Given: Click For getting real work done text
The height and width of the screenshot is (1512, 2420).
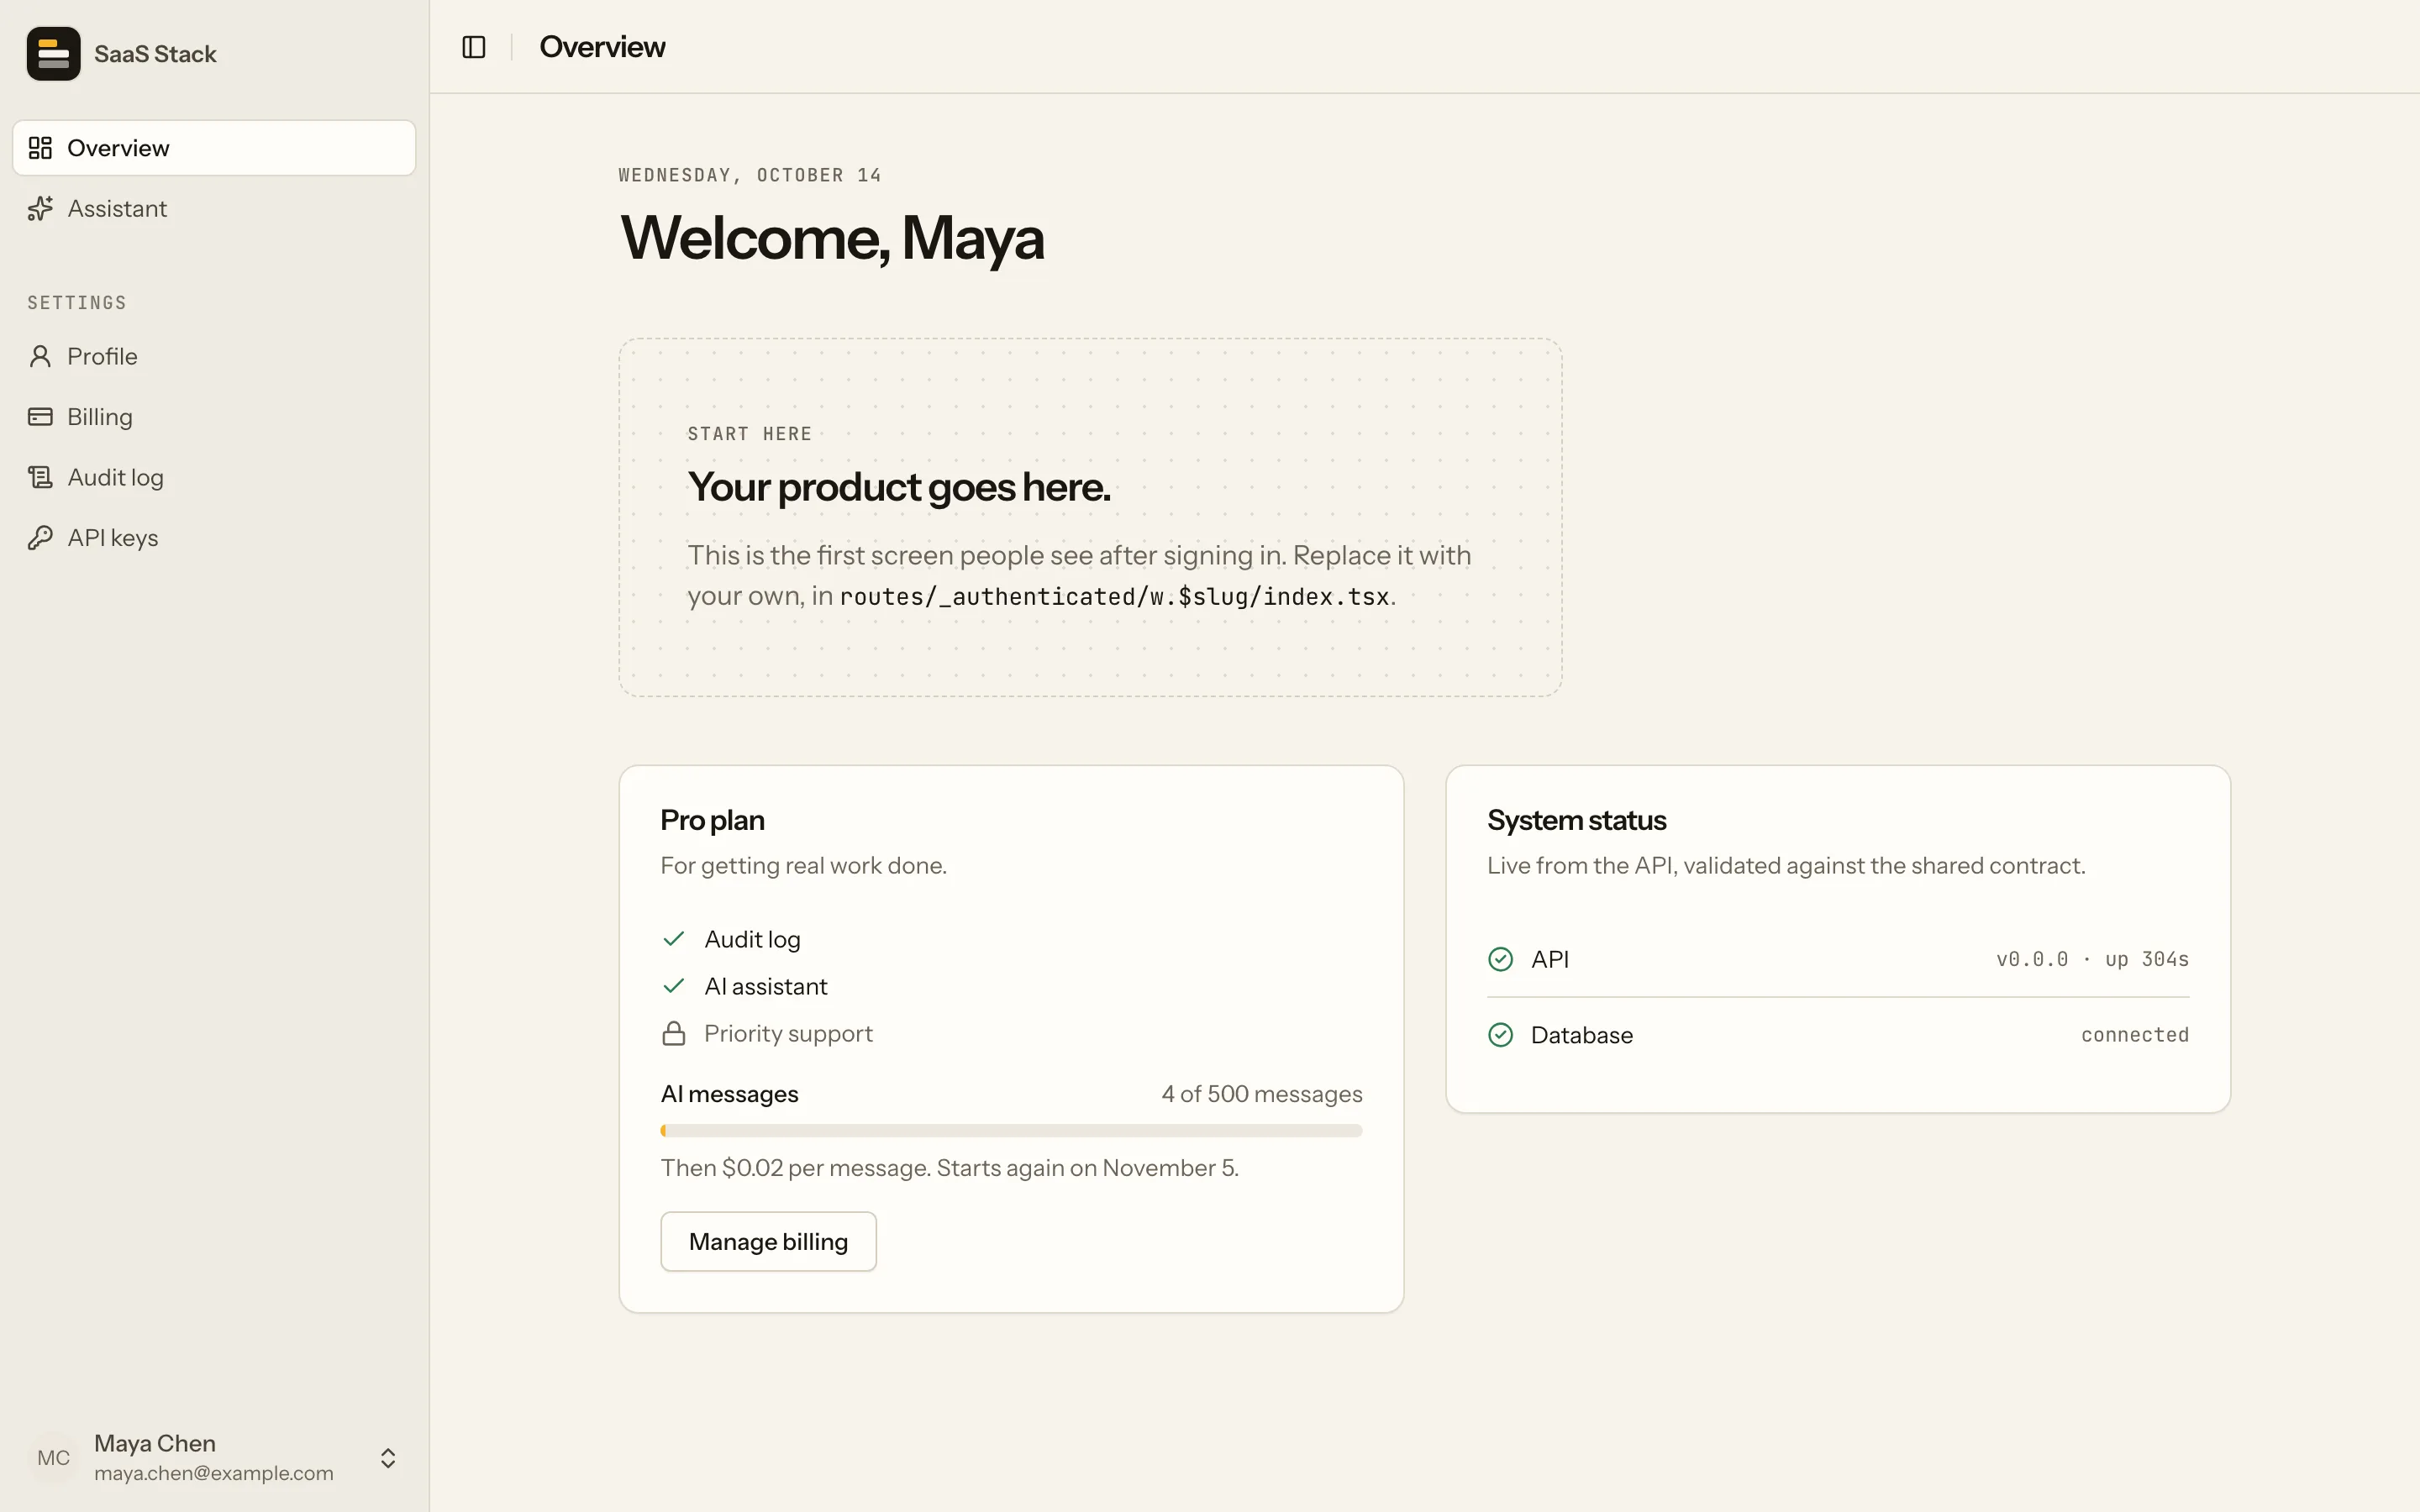Looking at the screenshot, I should click(x=803, y=866).
